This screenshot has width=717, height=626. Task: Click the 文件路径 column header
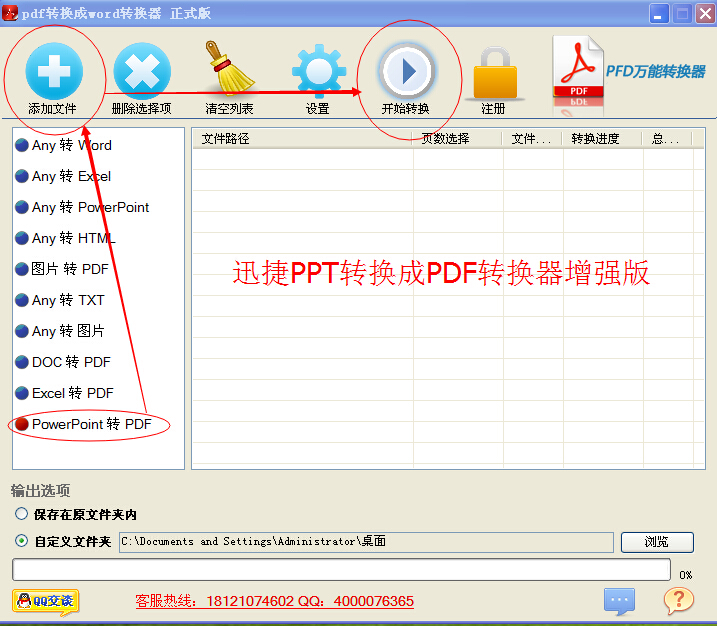tap(302, 139)
